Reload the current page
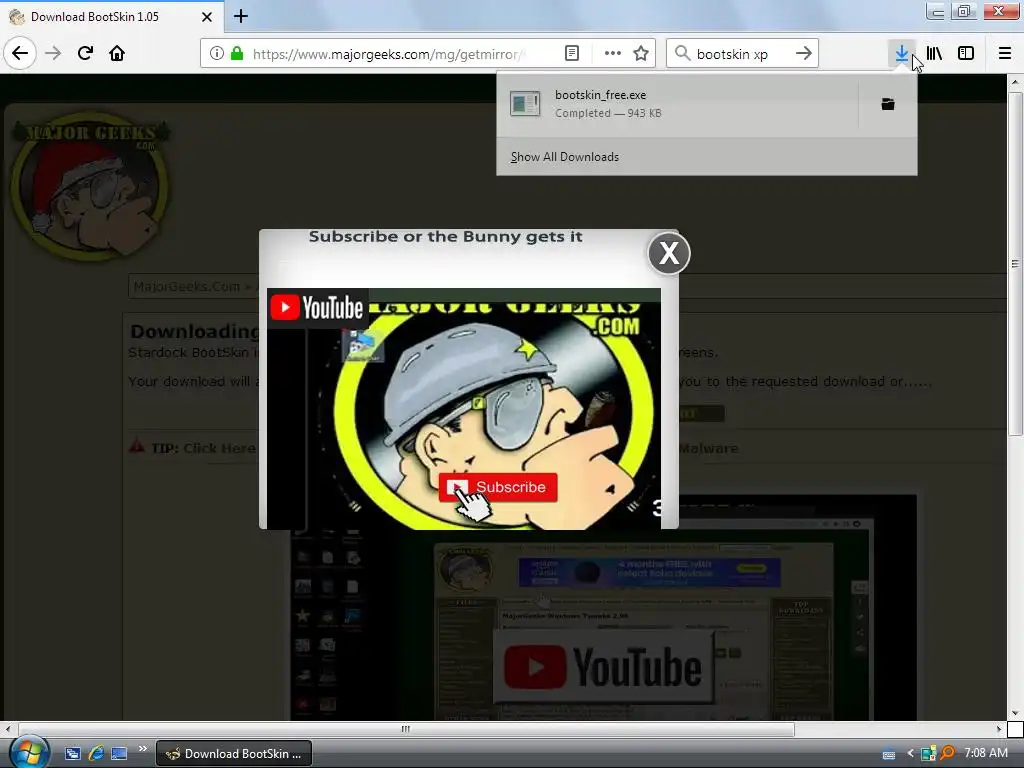 tap(85, 53)
